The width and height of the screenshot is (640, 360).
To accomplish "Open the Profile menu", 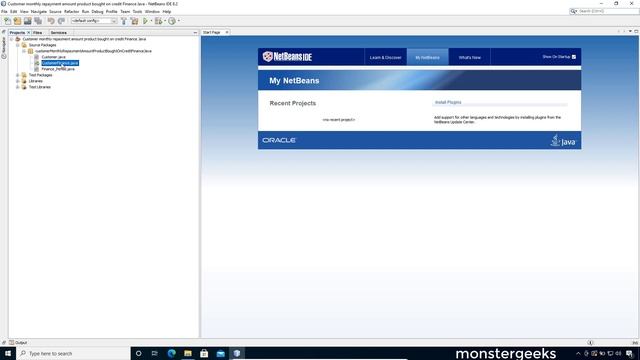I will (111, 11).
